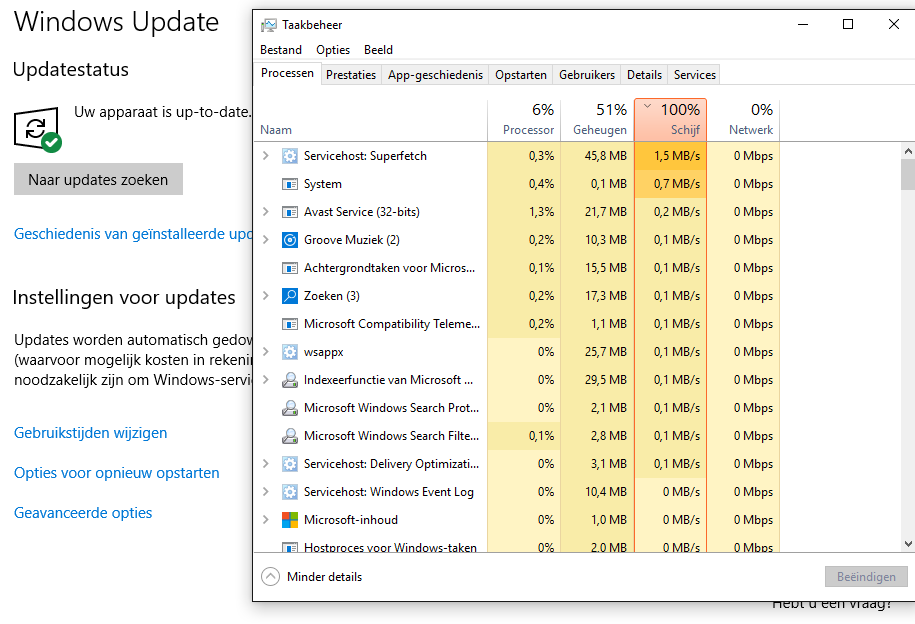Screen dimensions: 915x624
Task: Sort by the Netwerk column header
Action: tap(743, 120)
